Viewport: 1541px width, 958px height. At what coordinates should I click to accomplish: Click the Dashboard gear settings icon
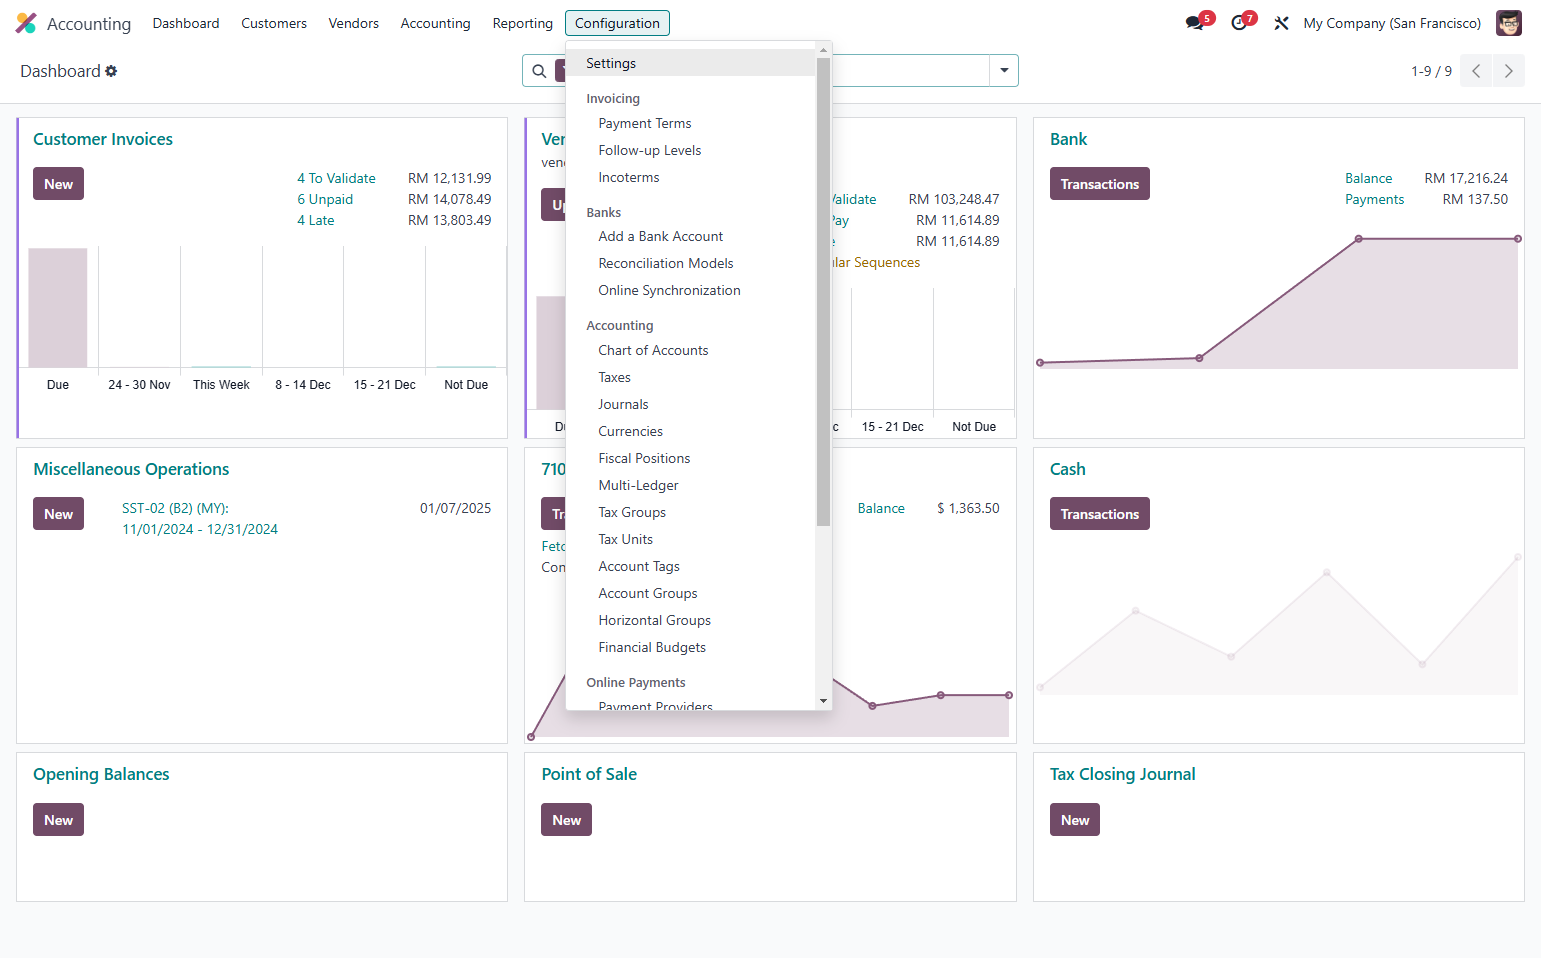(111, 71)
